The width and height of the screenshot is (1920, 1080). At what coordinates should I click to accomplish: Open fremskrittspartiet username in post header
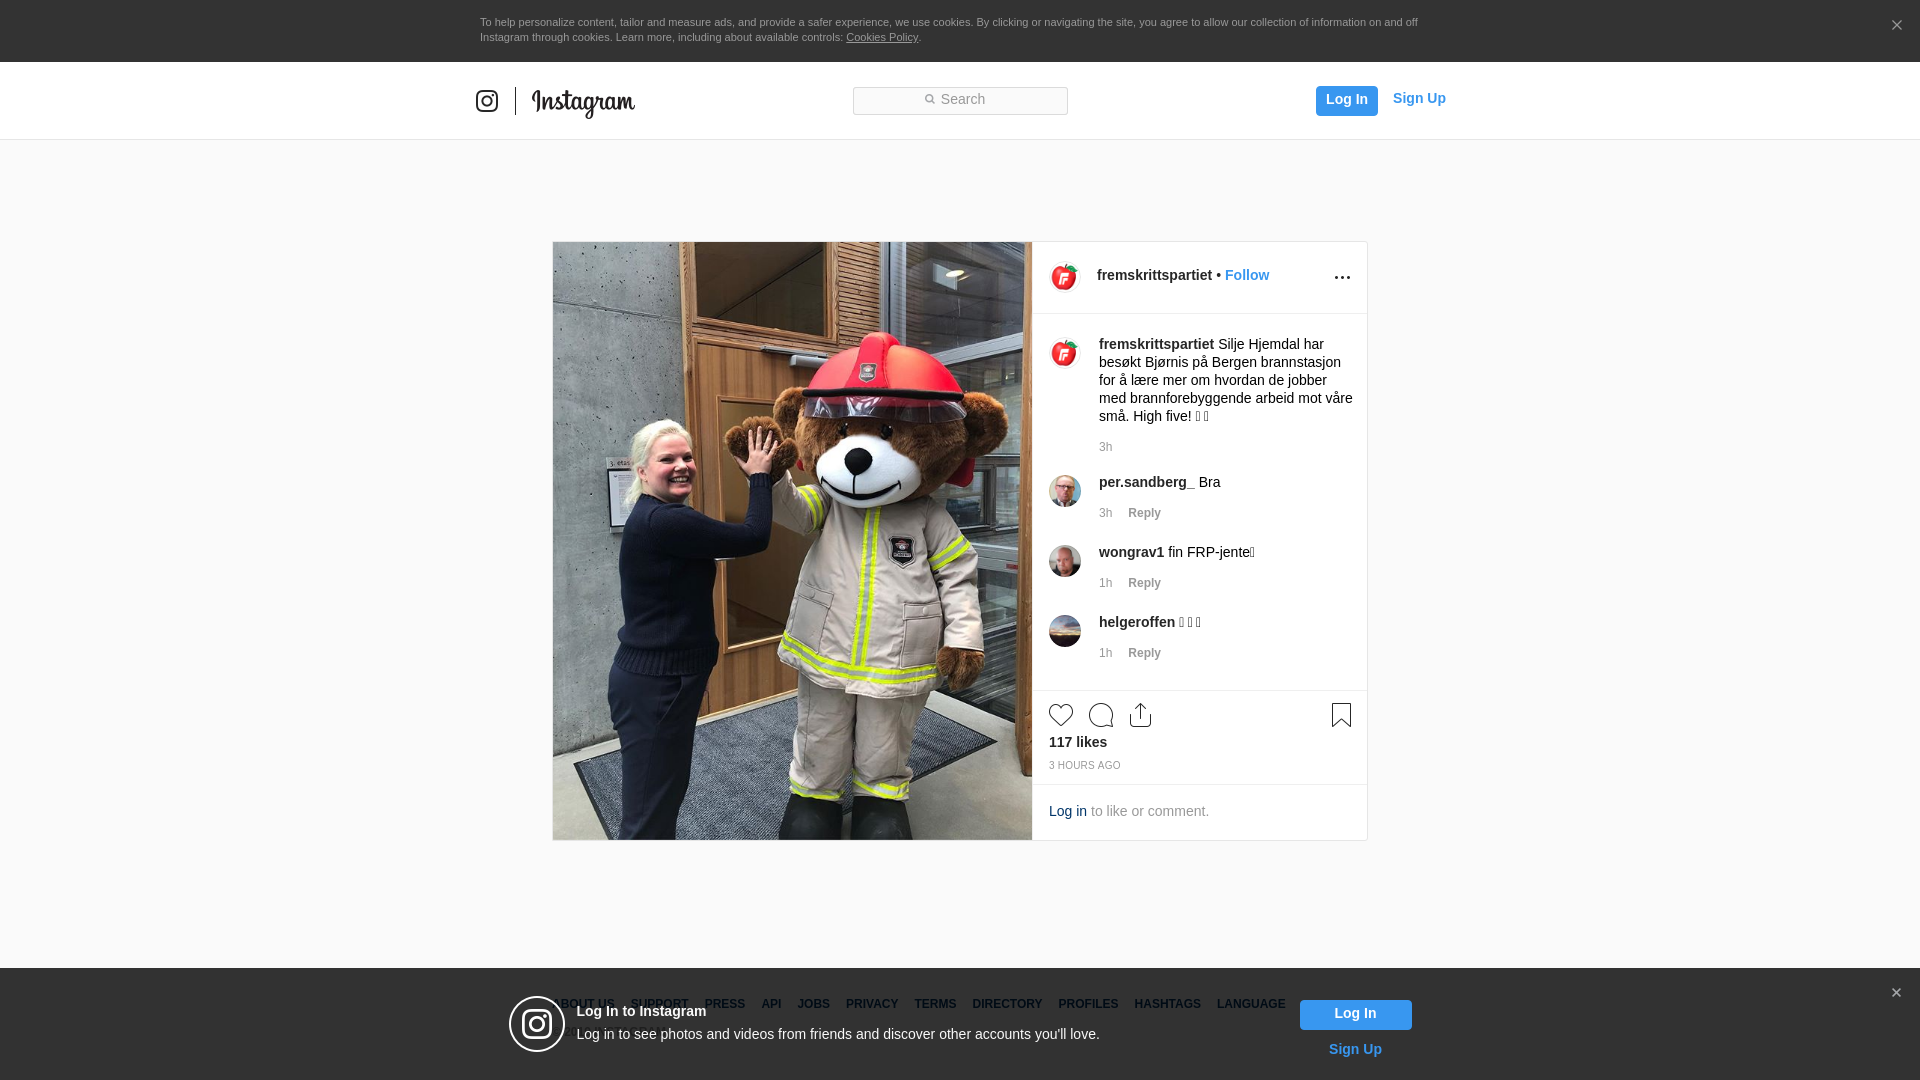[1154, 275]
